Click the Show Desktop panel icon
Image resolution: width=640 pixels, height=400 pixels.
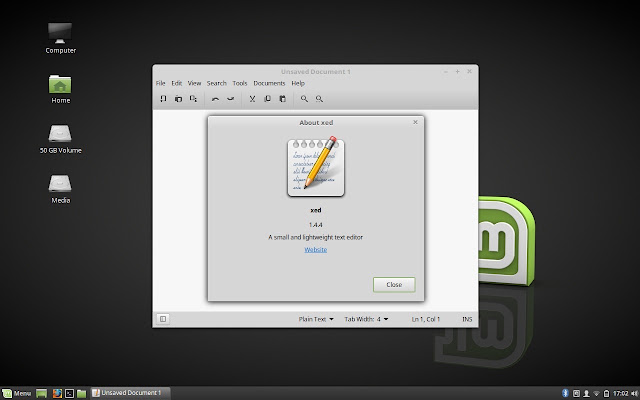tap(42, 393)
